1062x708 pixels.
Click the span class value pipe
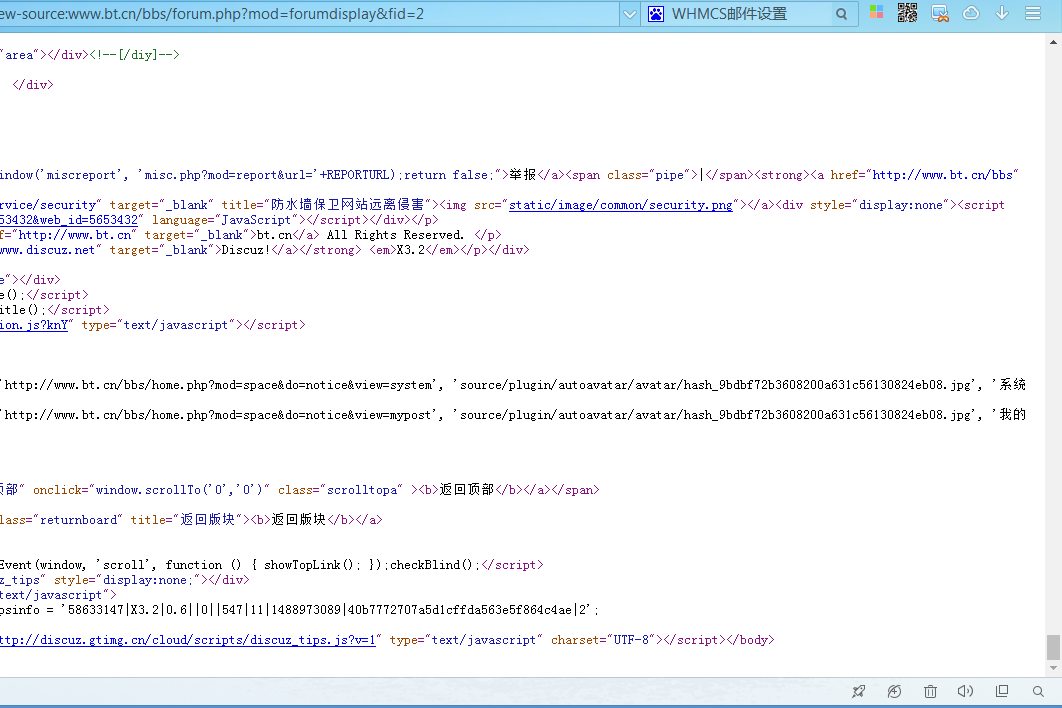(669, 175)
